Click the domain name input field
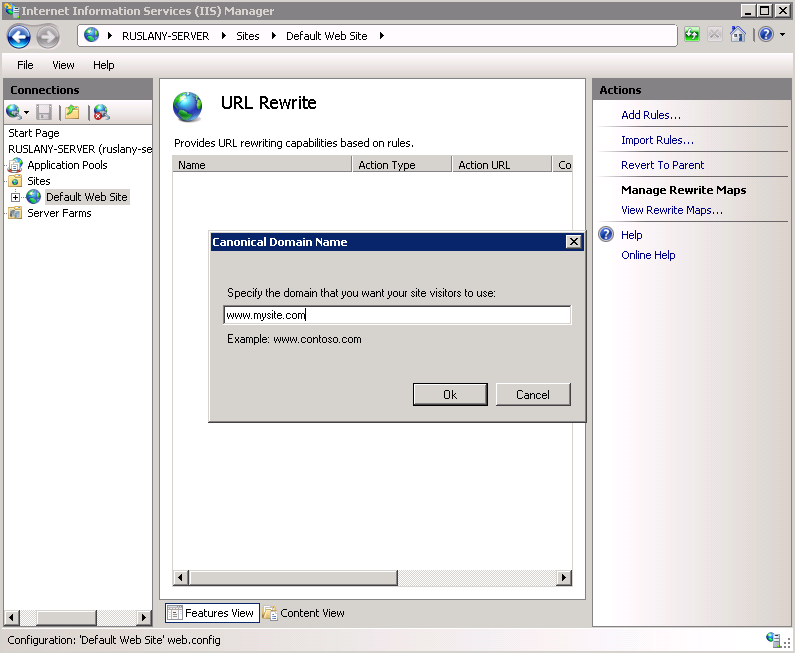 tap(397, 315)
